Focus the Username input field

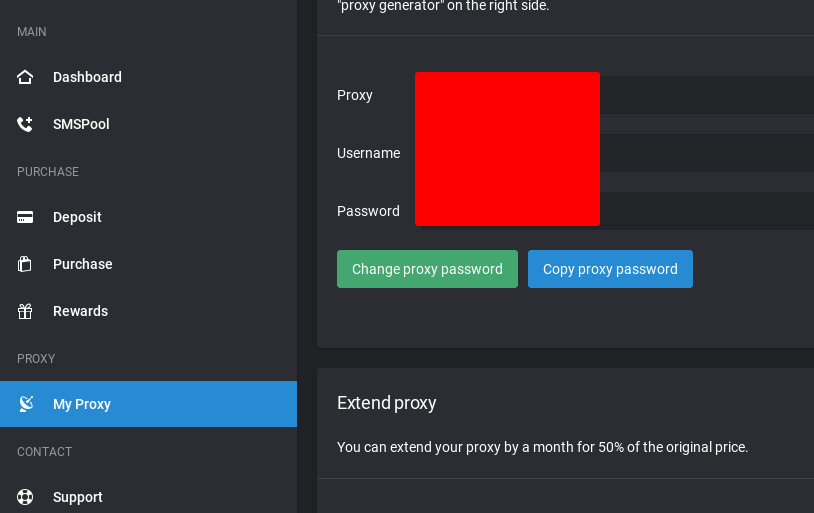[706, 153]
